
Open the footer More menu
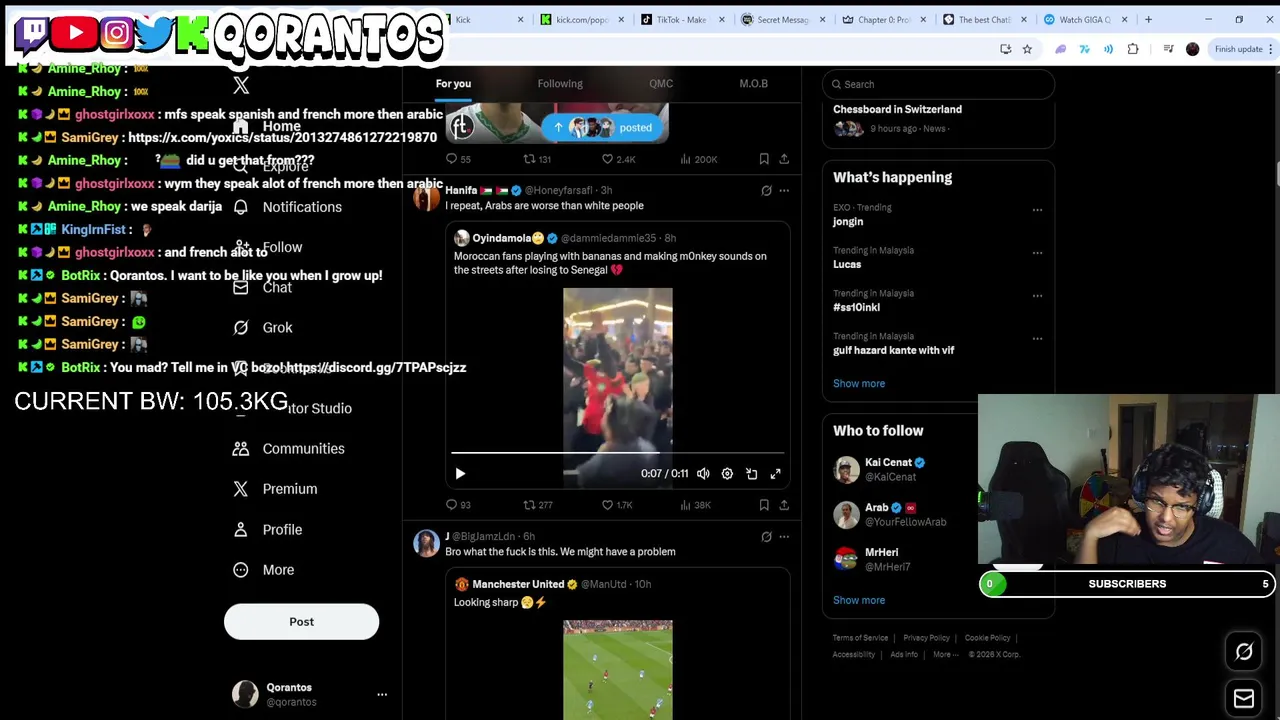click(x=946, y=655)
